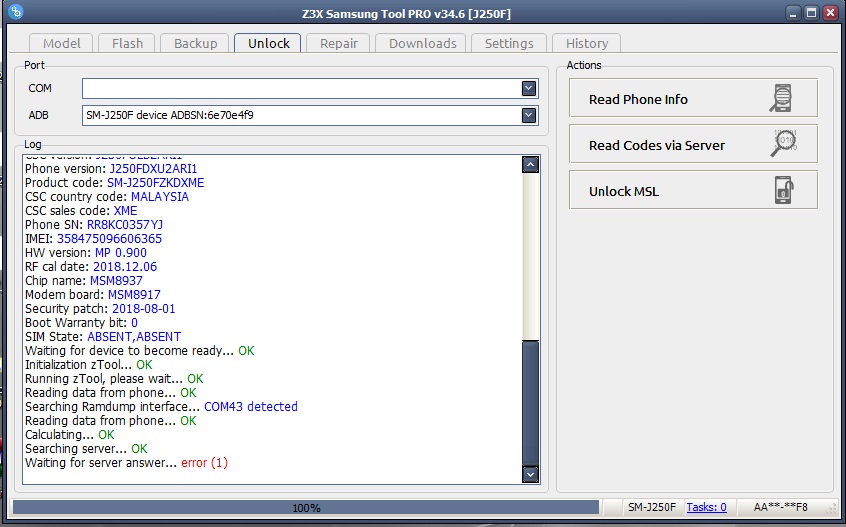The width and height of the screenshot is (846, 527).
Task: Click the COM43 detected log text
Action: click(251, 407)
